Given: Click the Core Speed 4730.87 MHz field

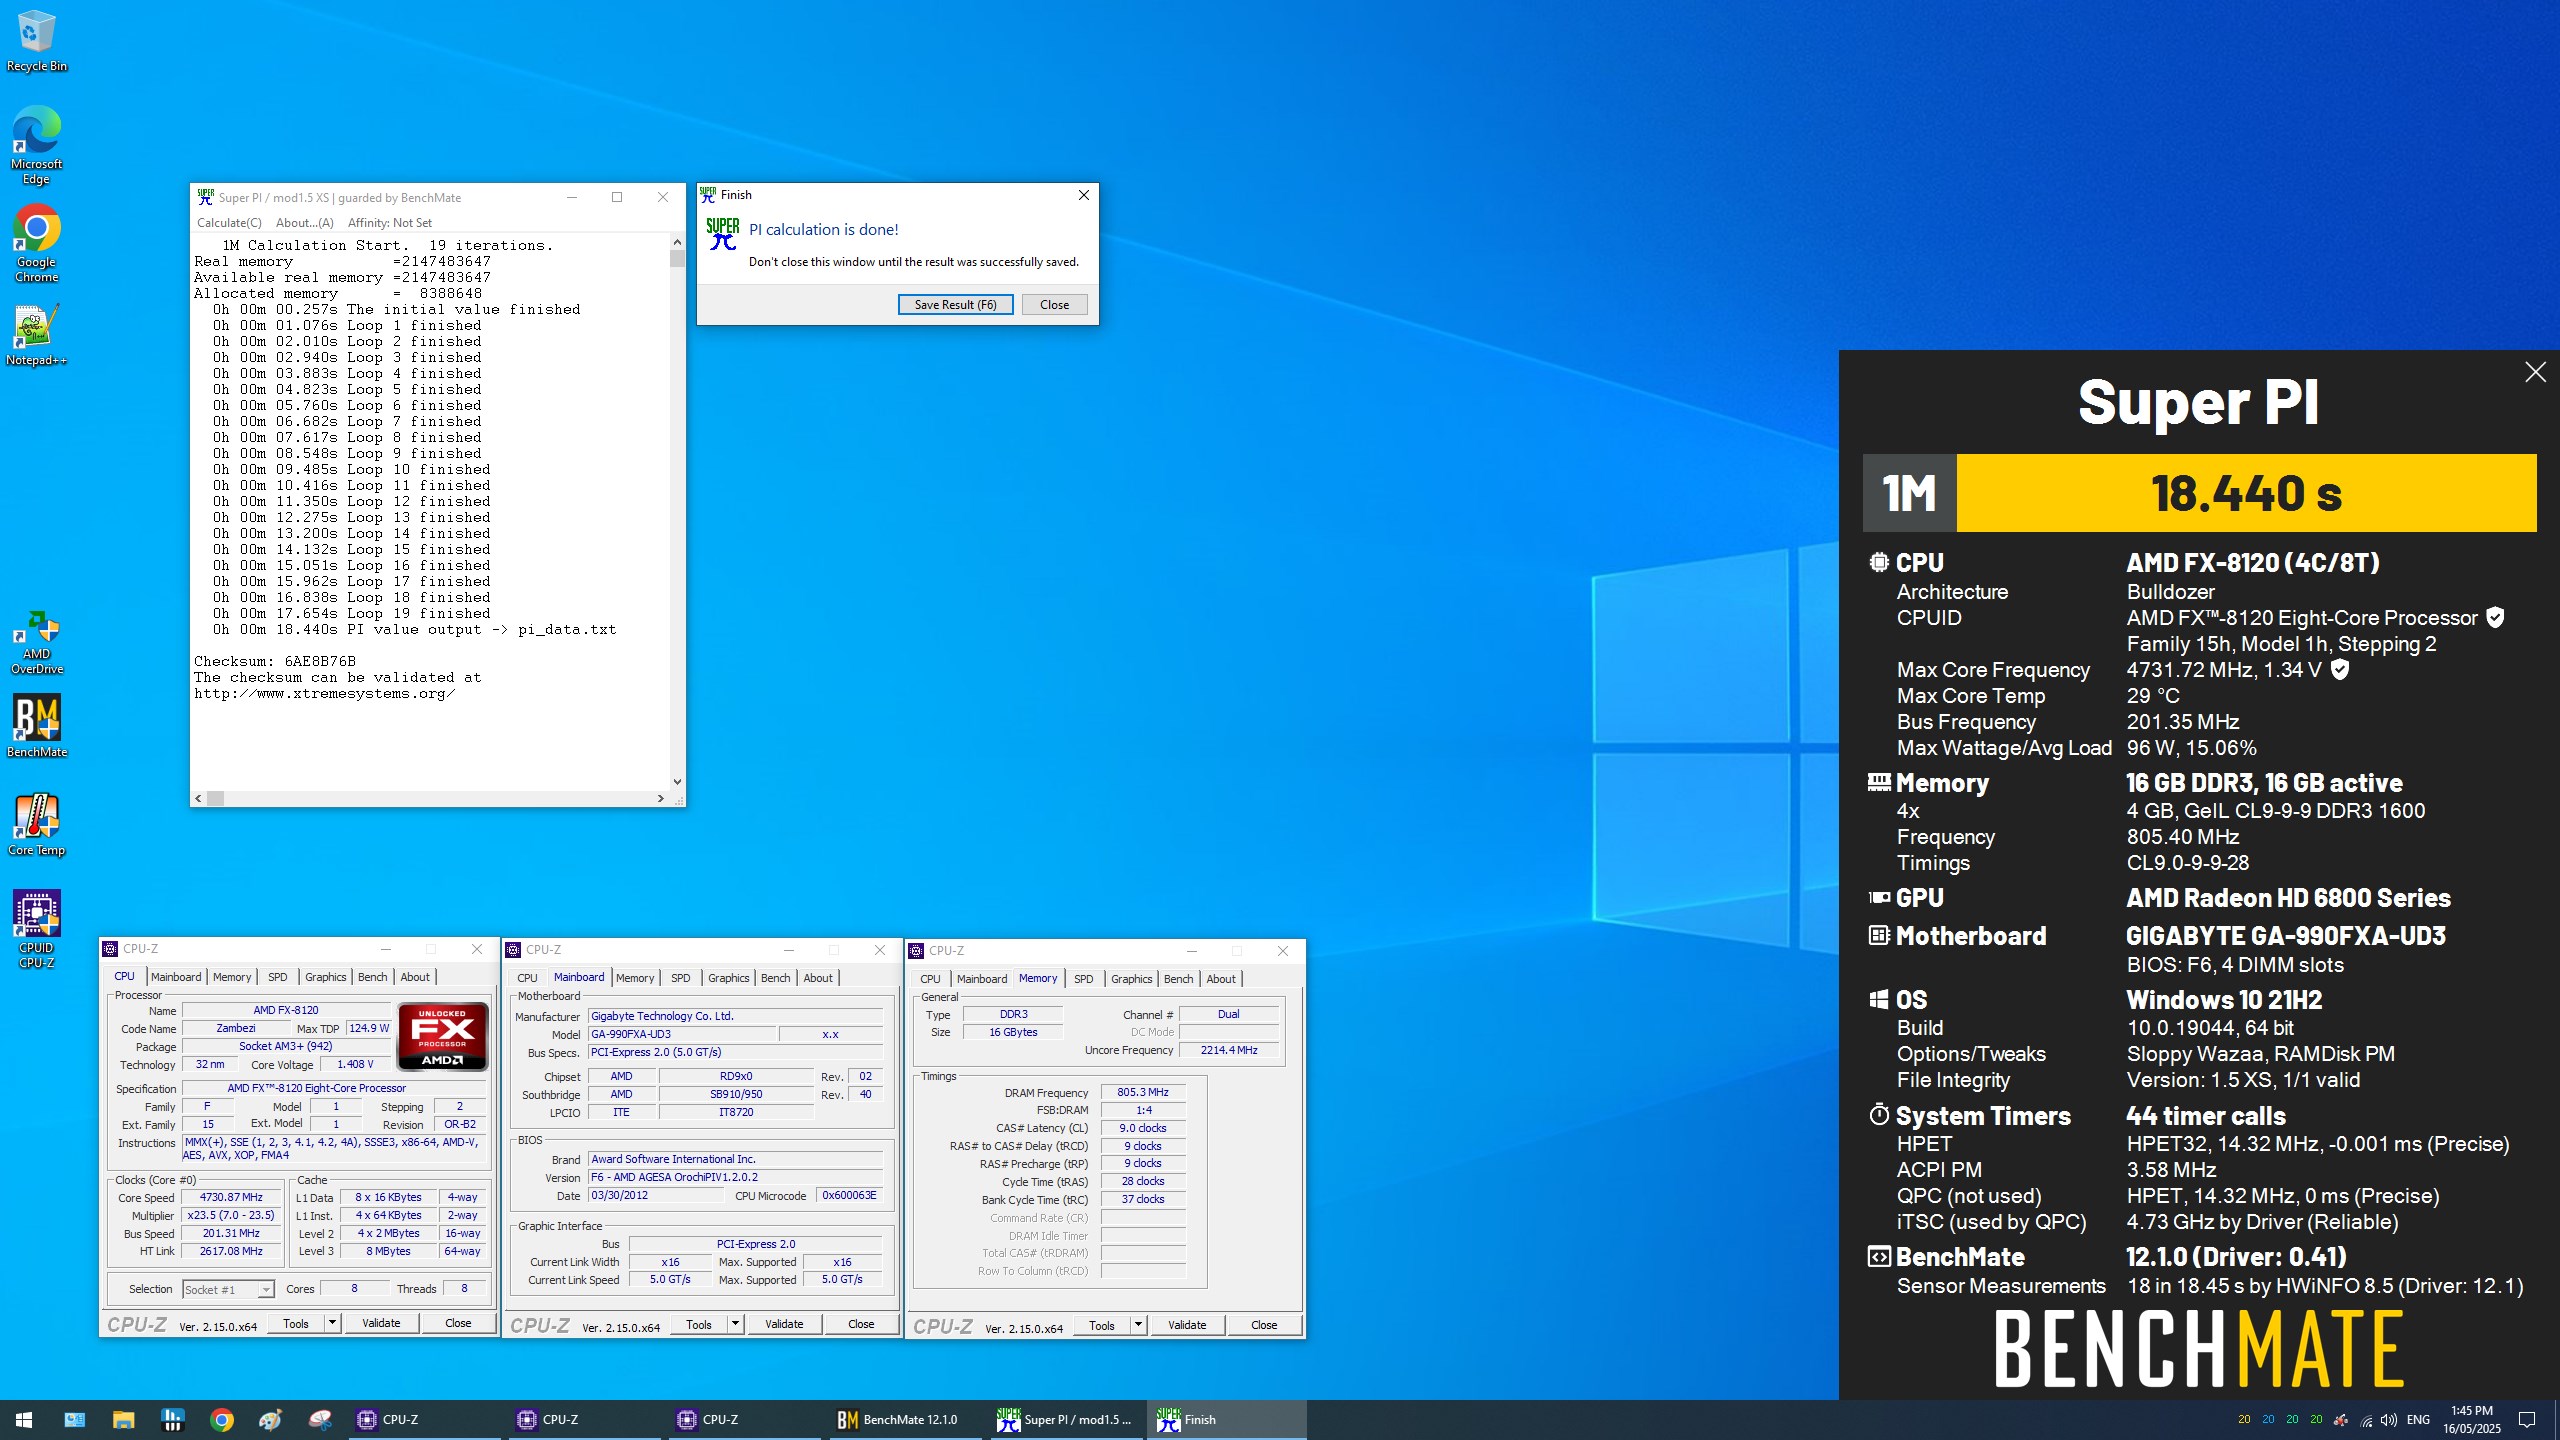Looking at the screenshot, I should point(231,1197).
